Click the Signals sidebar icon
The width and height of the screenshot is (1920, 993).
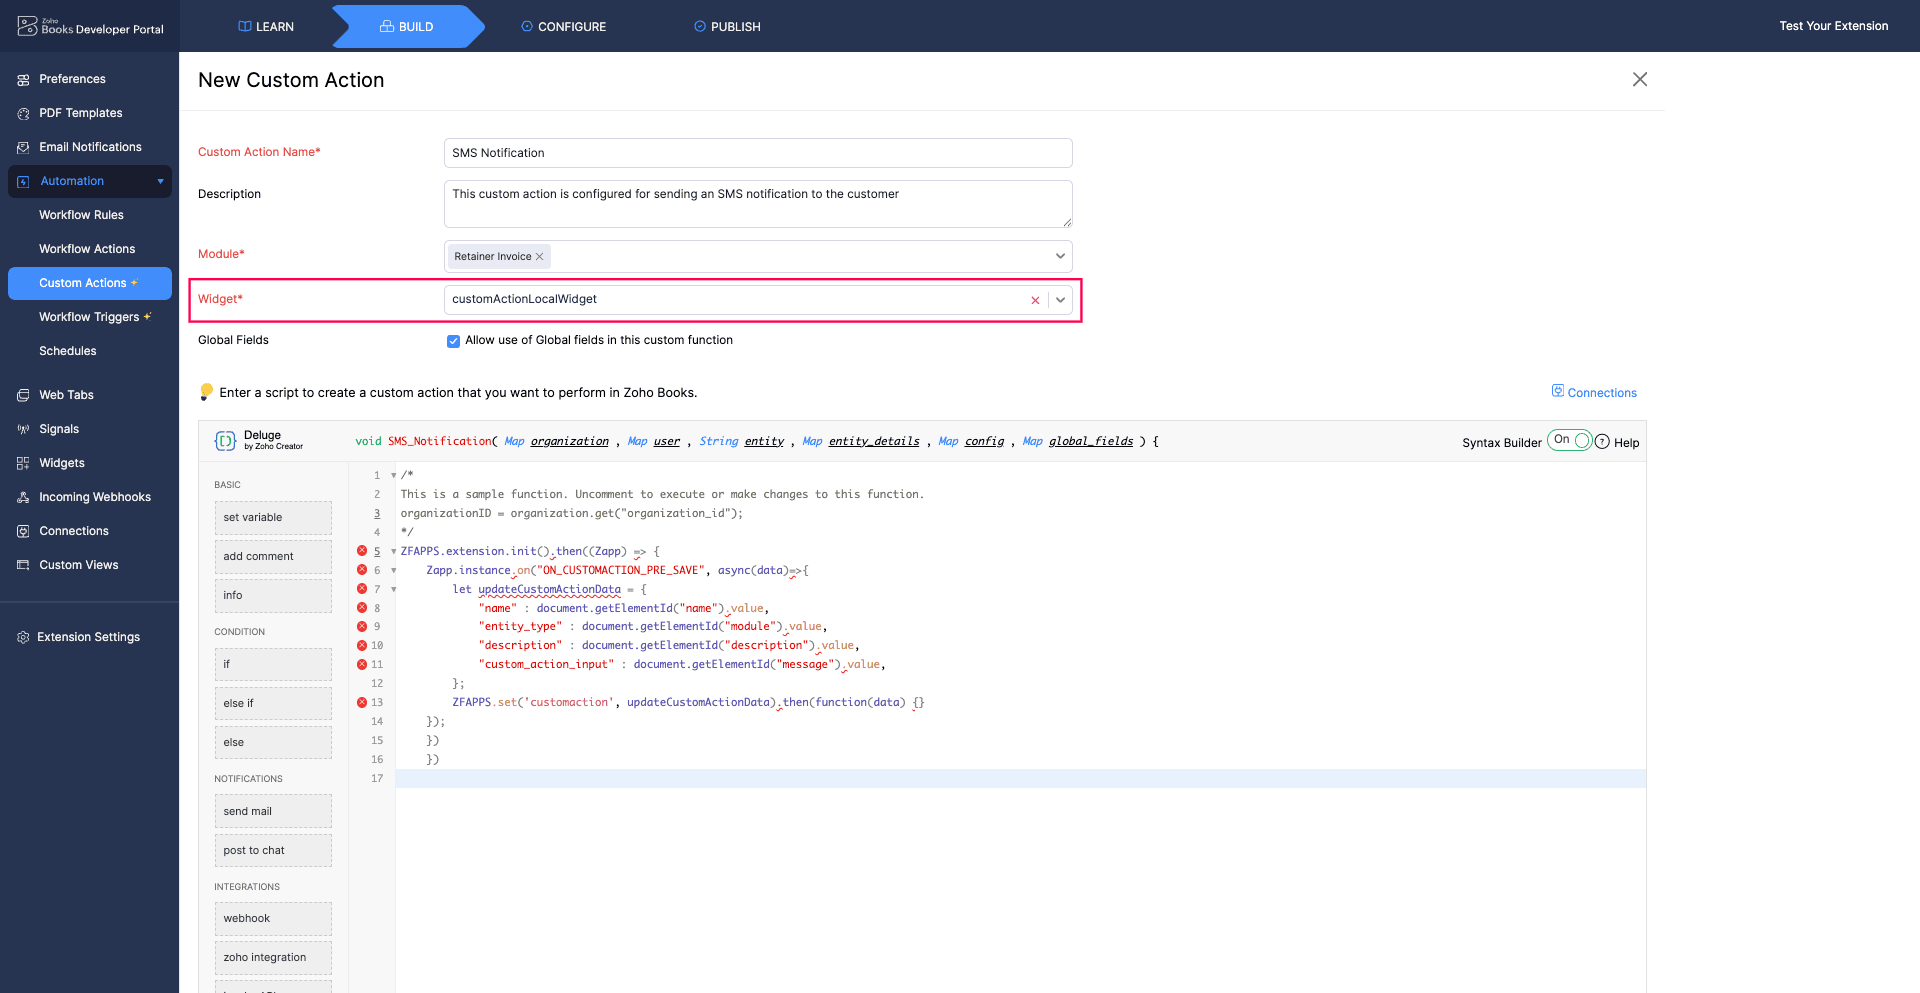[23, 430]
